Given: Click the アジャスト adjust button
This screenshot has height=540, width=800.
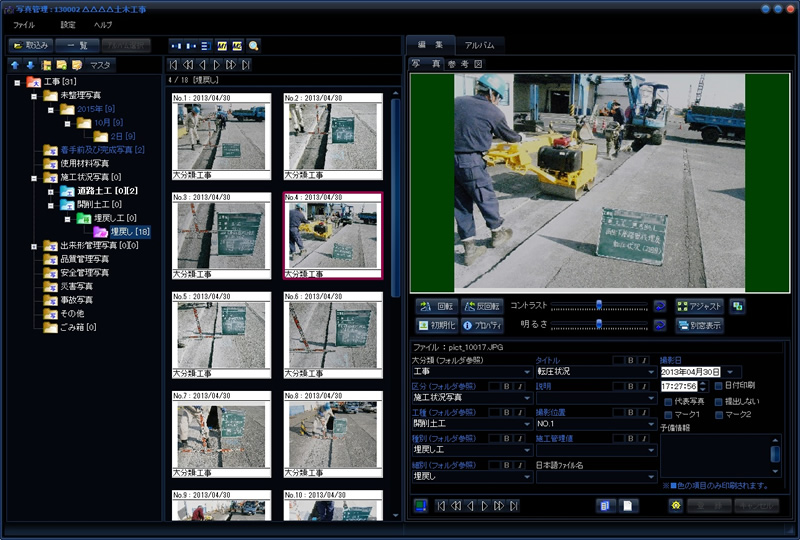Looking at the screenshot, I should 699,306.
